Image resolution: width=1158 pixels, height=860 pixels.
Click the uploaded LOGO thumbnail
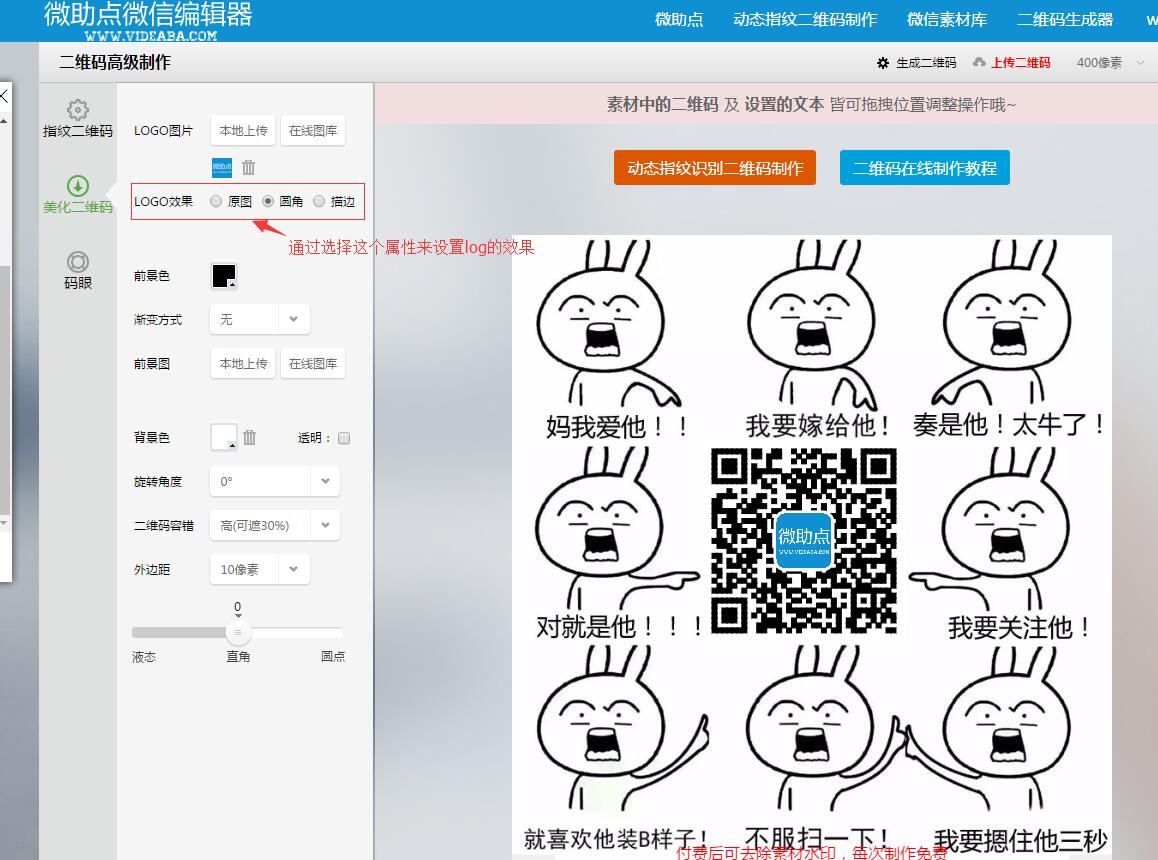222,168
